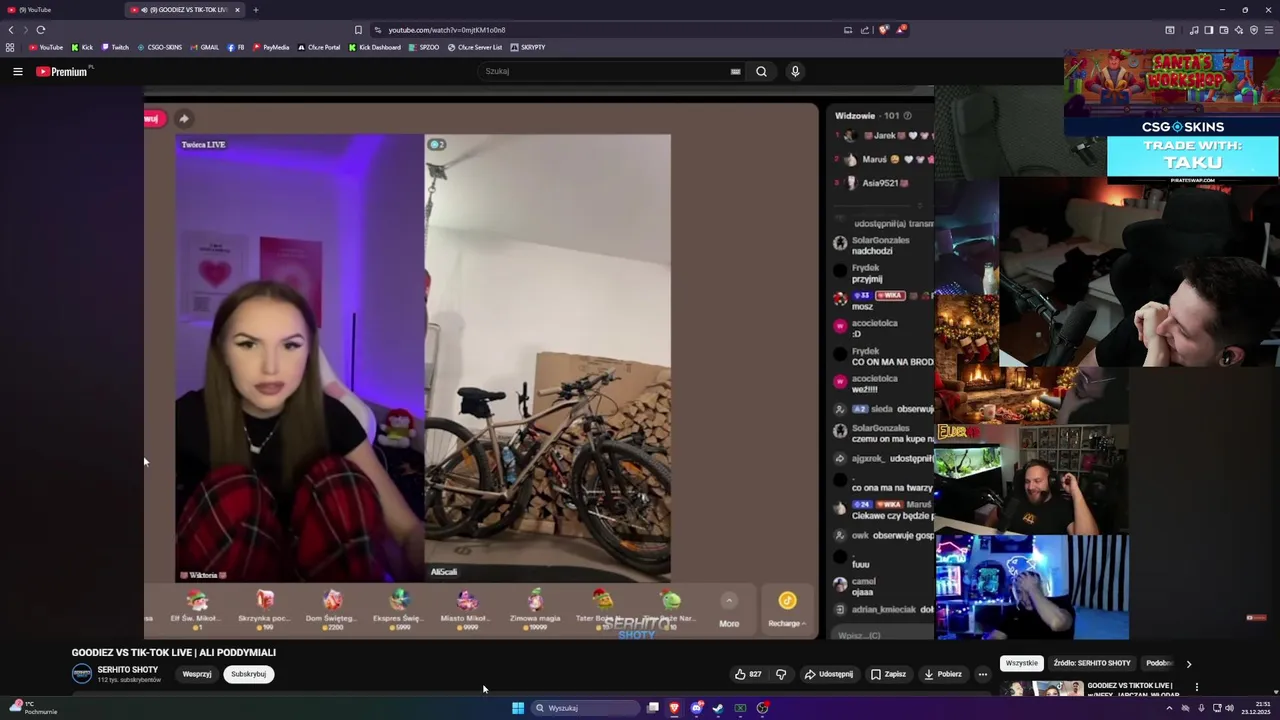Open the Brave playlist music icon
This screenshot has height=720, width=1280.
pos(1194,30)
